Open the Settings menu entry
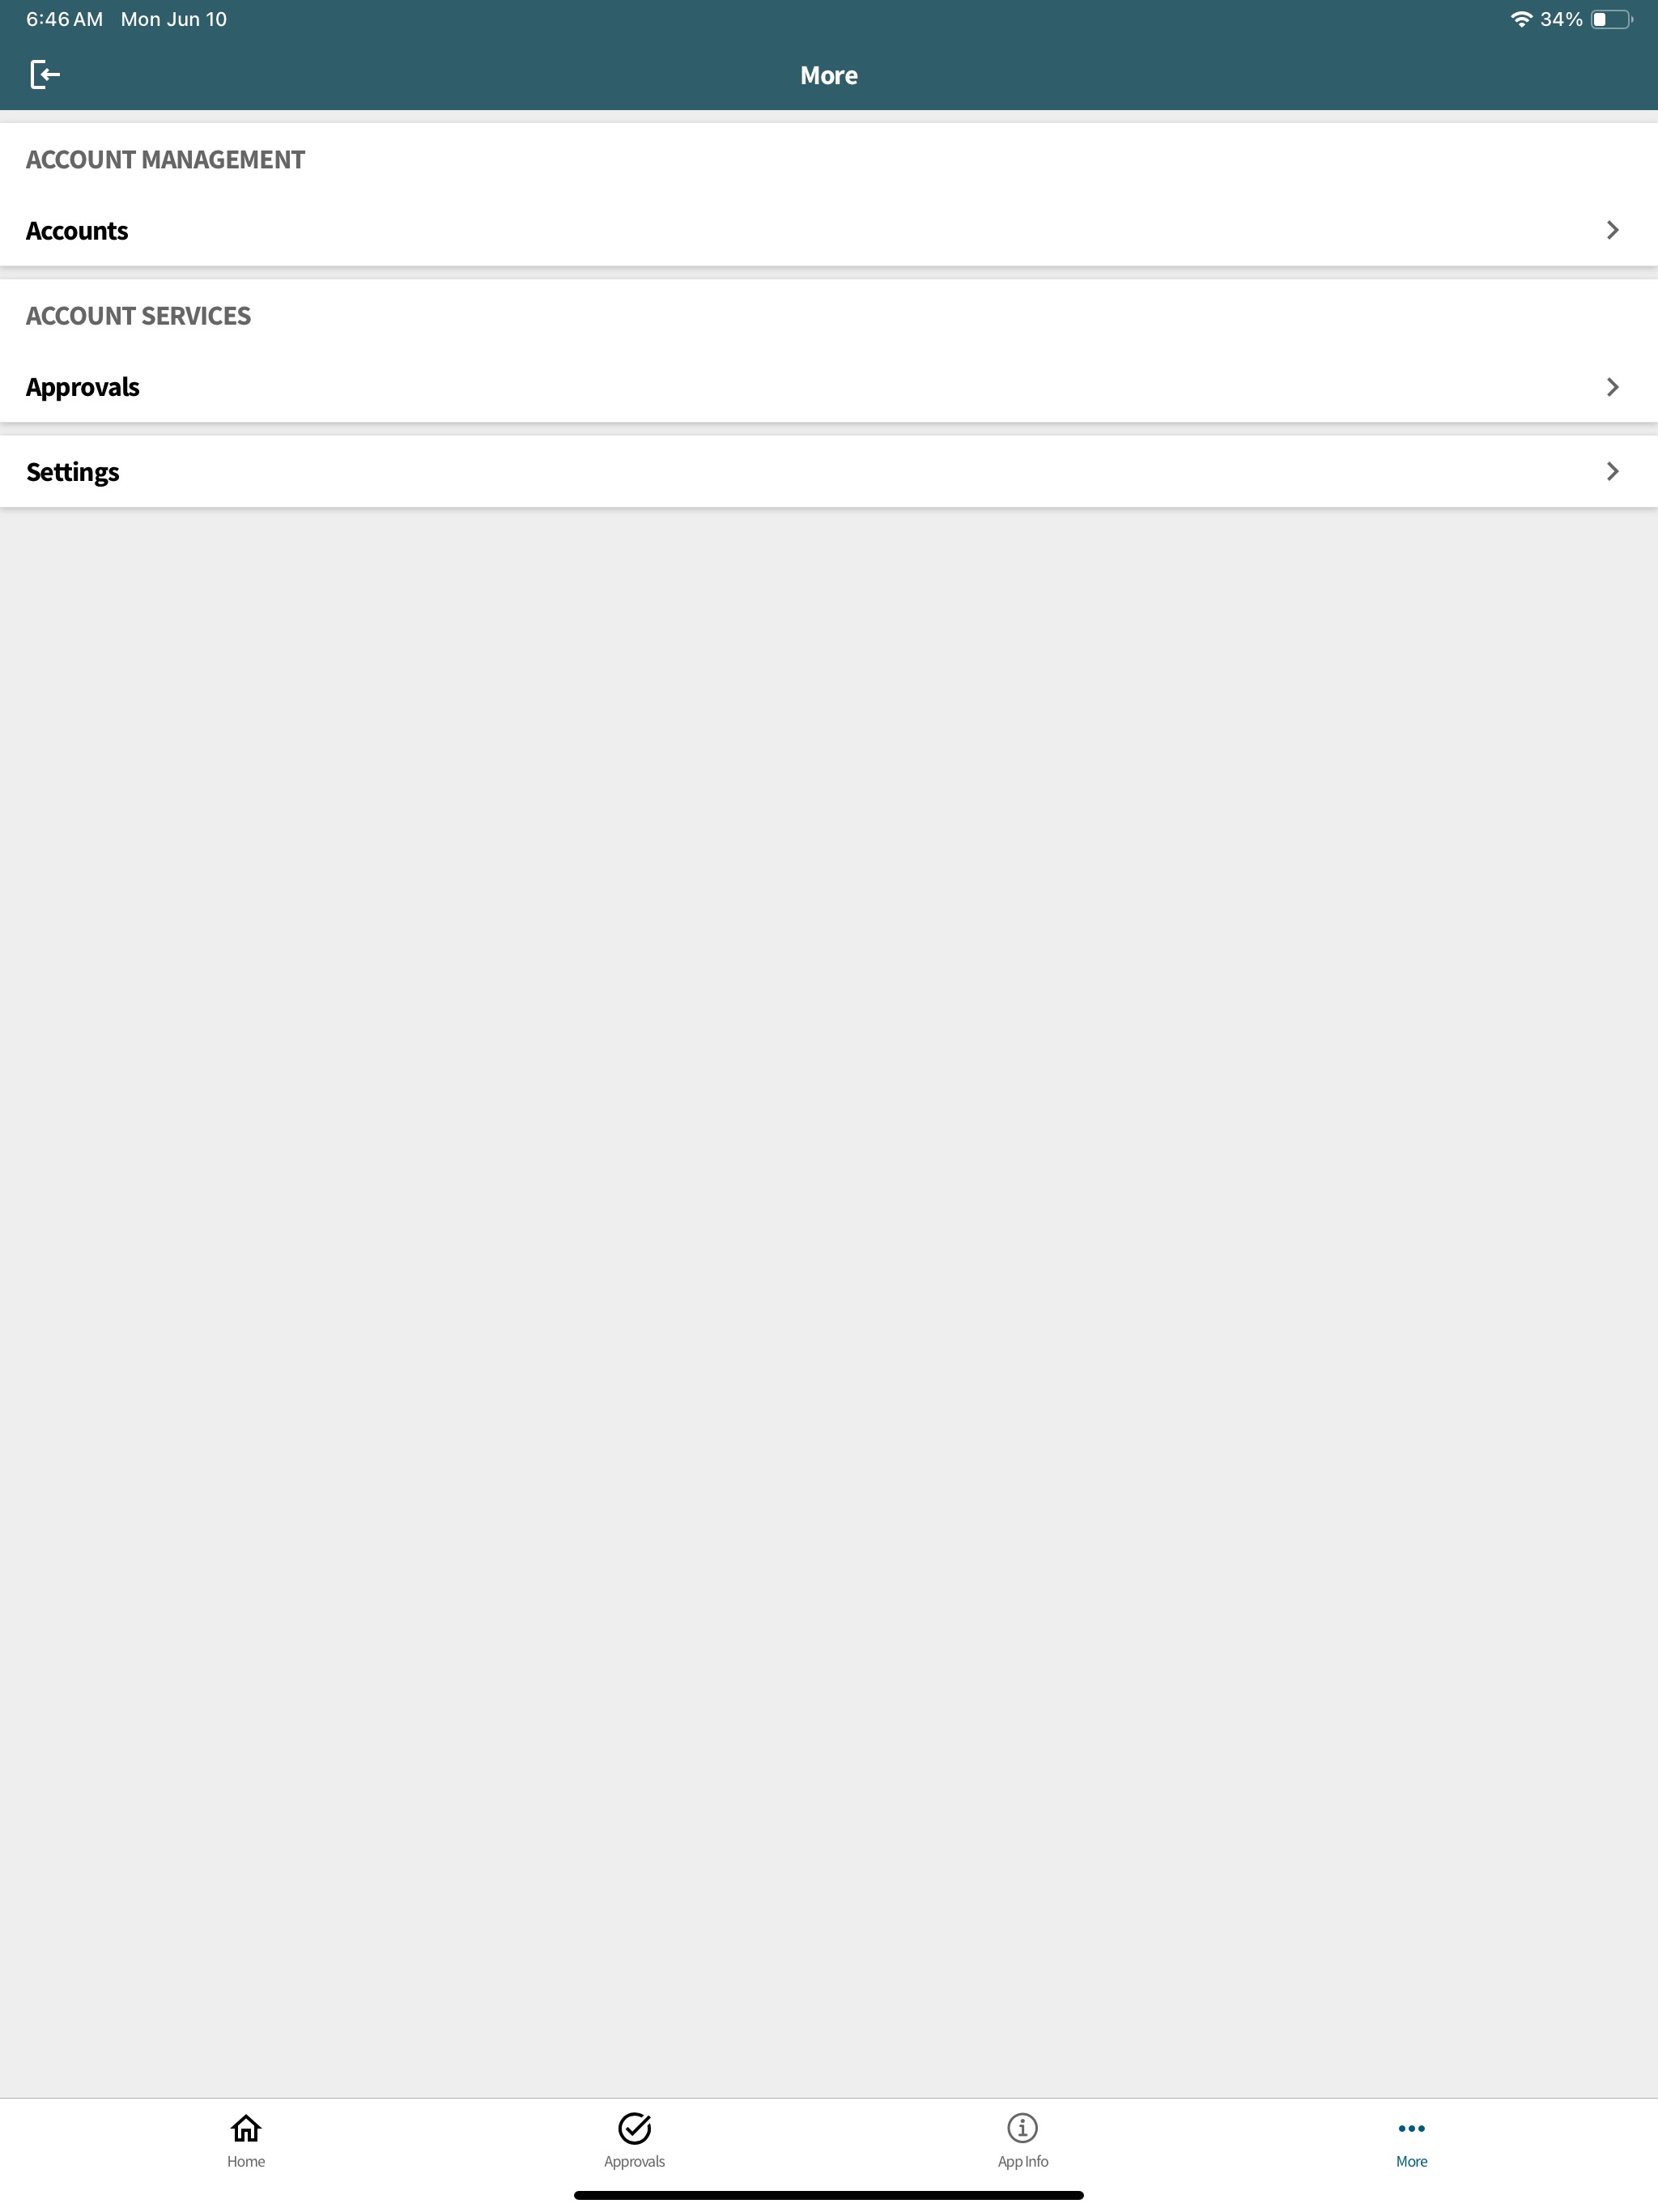 click(x=829, y=471)
